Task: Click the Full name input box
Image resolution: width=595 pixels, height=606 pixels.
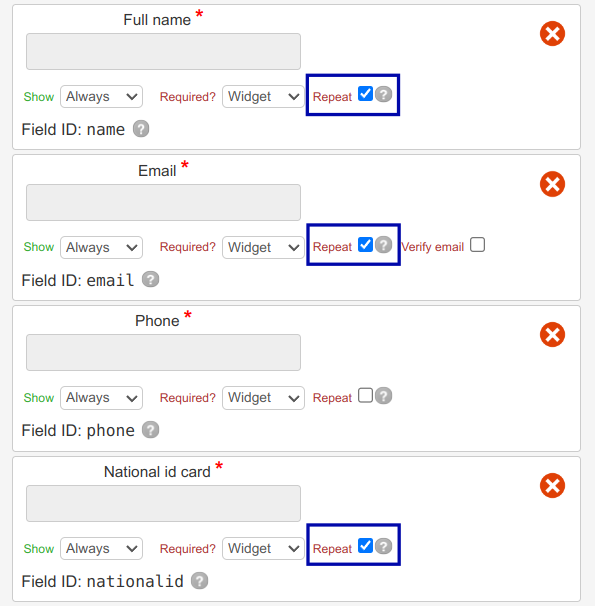Action: click(163, 51)
